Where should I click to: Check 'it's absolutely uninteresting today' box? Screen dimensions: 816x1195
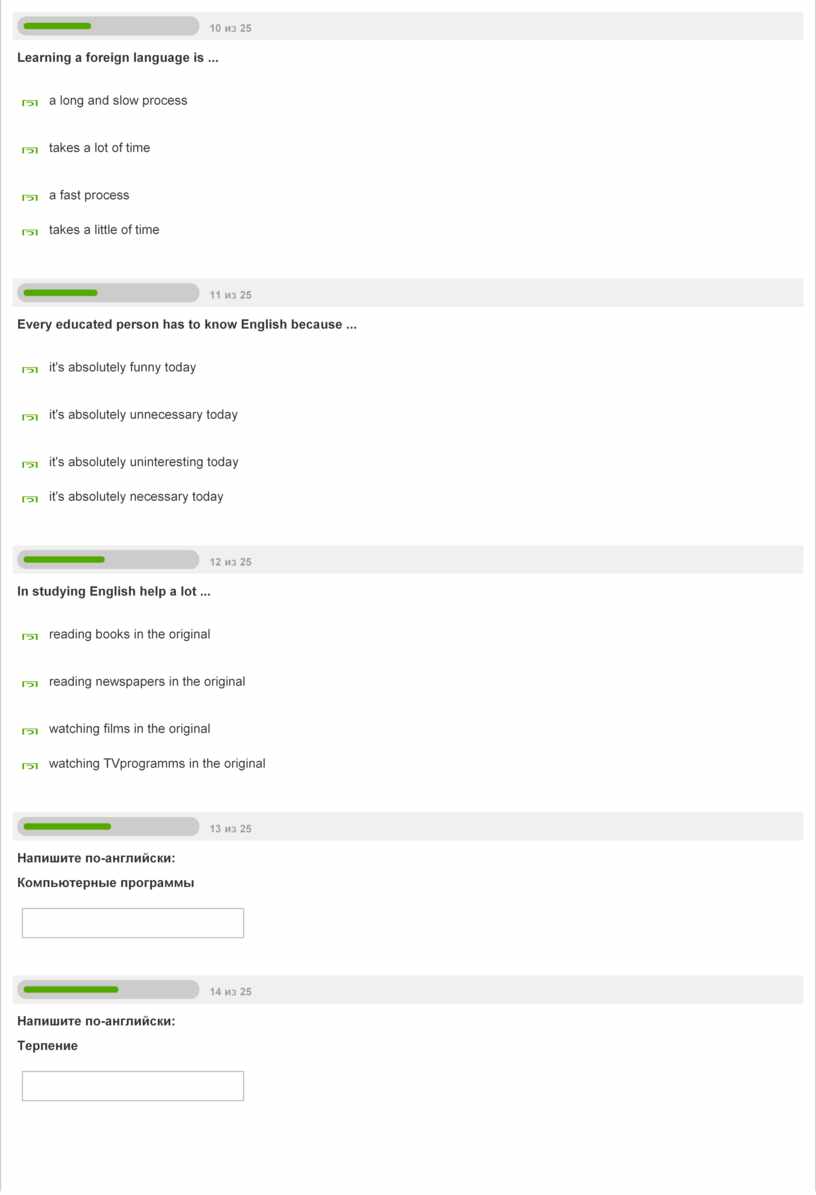pyautogui.click(x=30, y=464)
